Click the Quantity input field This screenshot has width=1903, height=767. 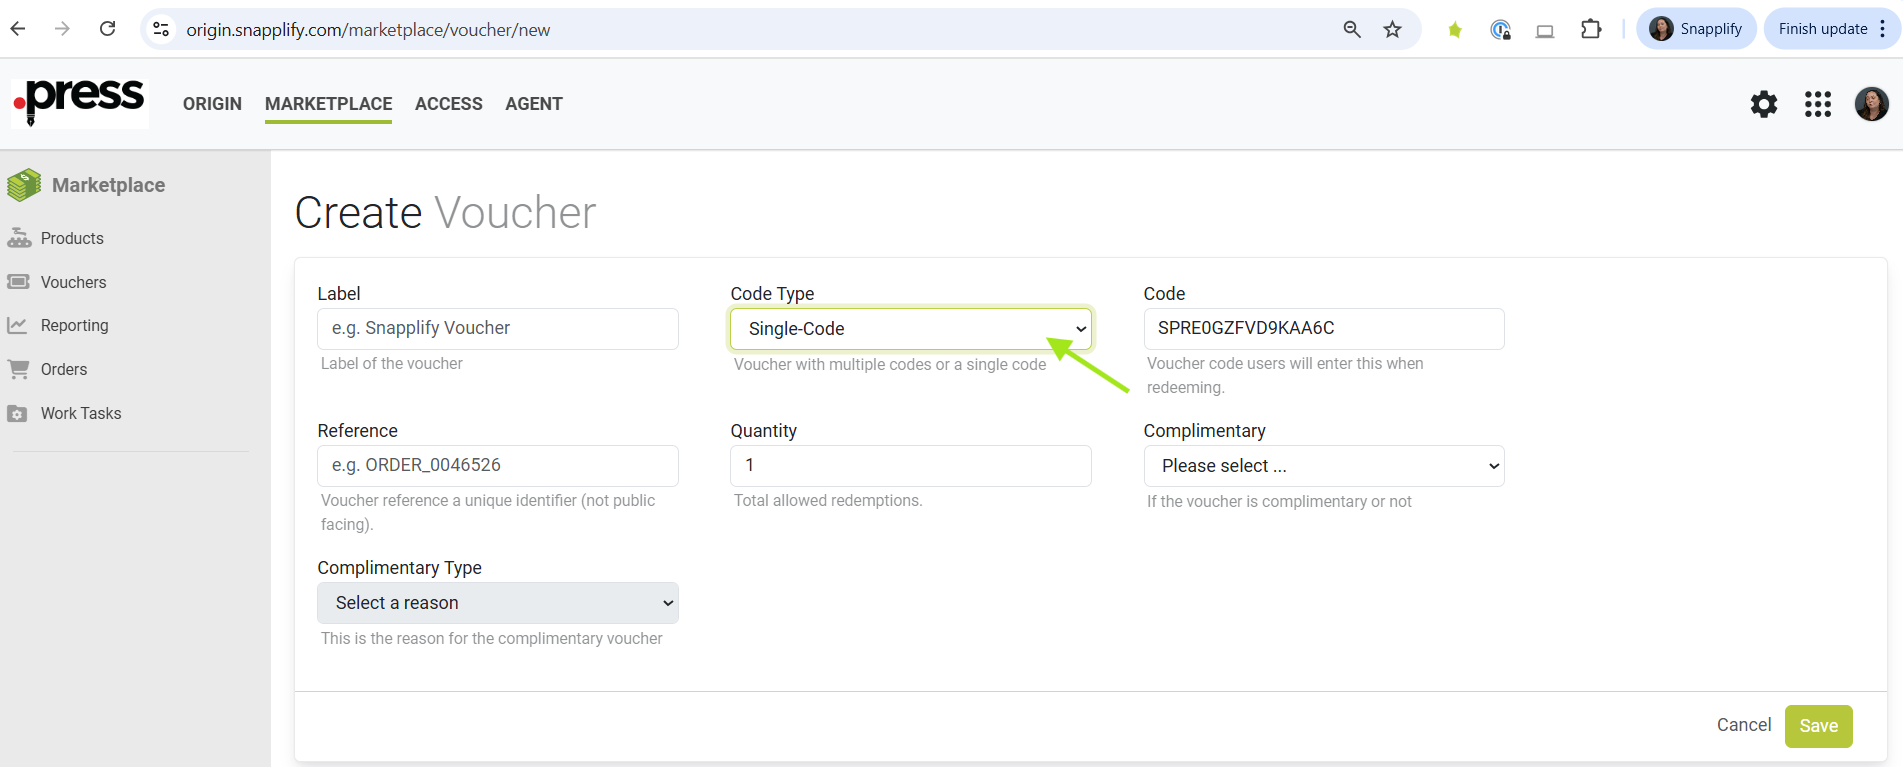[x=911, y=466]
